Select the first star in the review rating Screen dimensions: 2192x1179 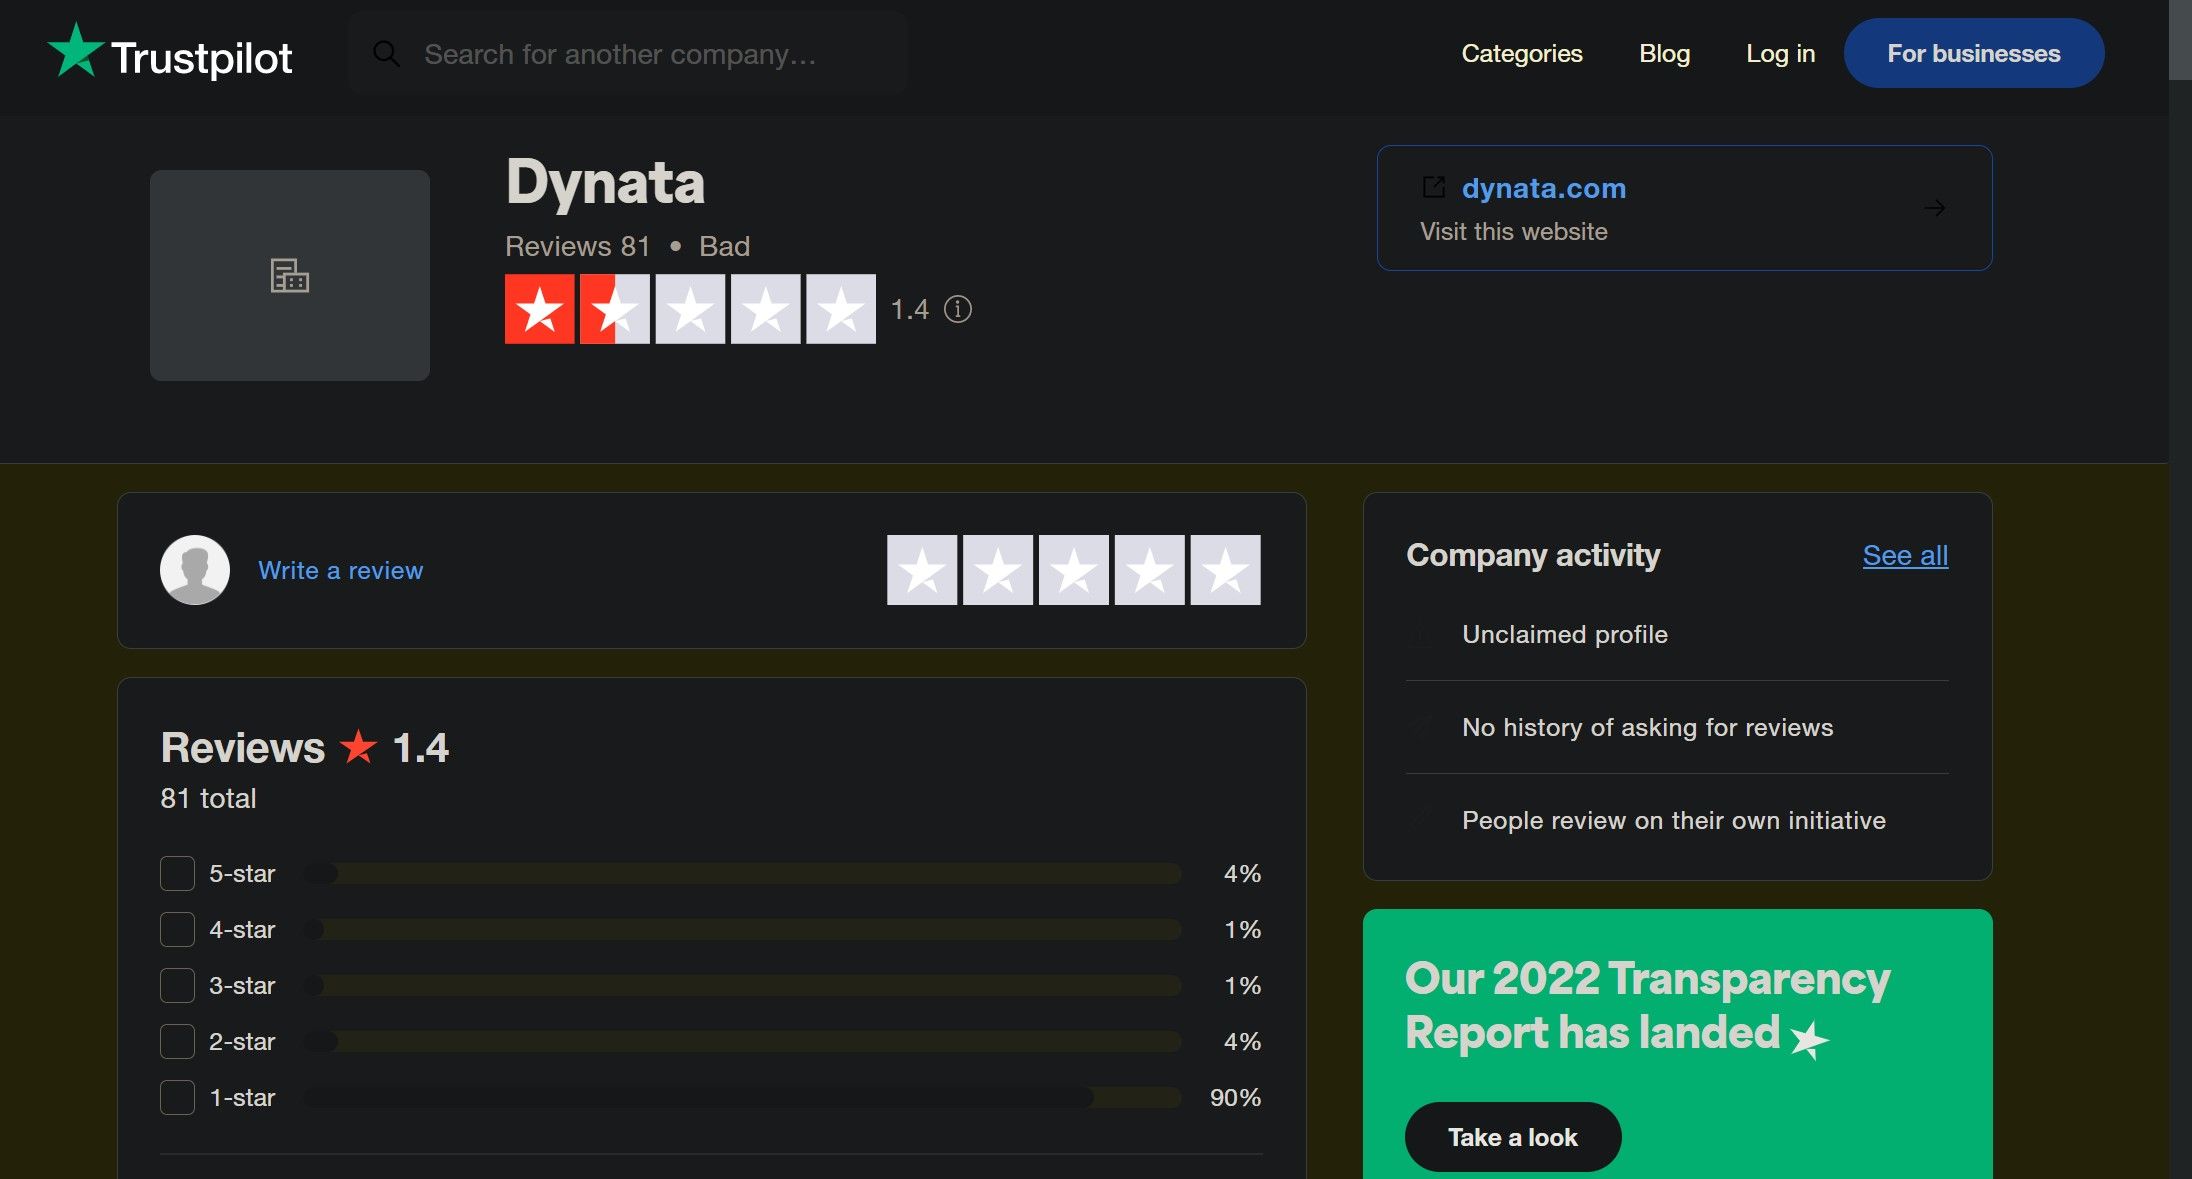(922, 570)
